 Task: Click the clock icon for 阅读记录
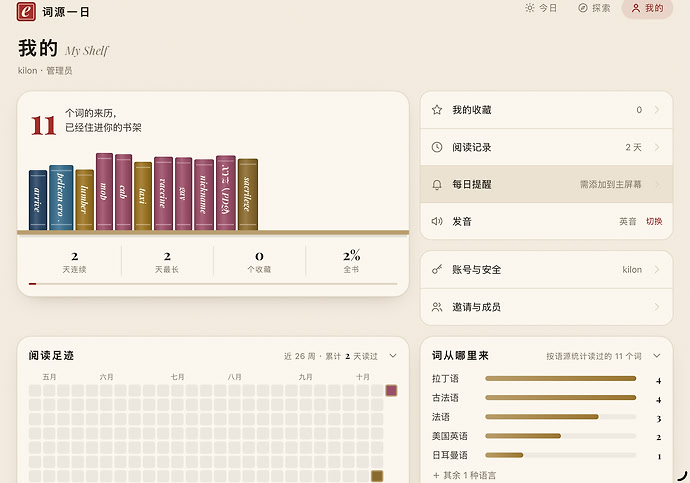437,147
